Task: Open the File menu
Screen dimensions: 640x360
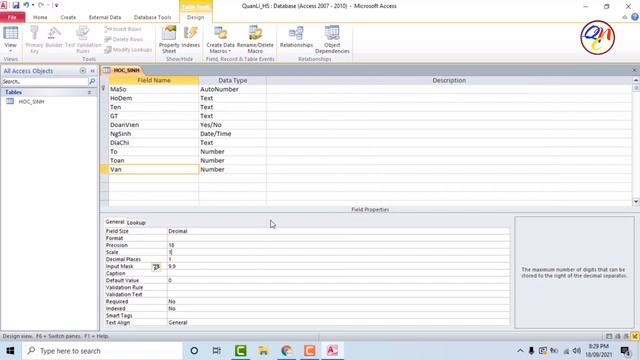Action: coord(12,17)
